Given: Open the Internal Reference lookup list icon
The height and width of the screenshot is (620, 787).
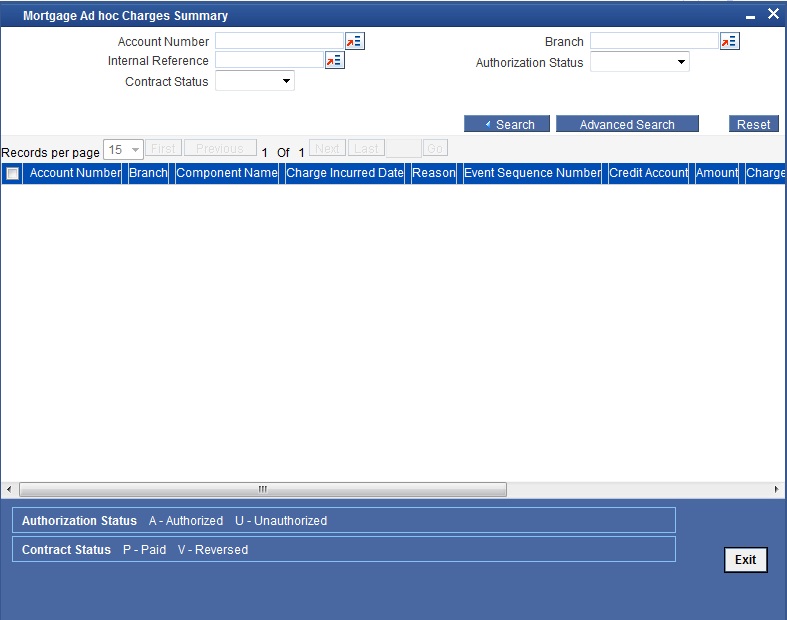Looking at the screenshot, I should [335, 61].
